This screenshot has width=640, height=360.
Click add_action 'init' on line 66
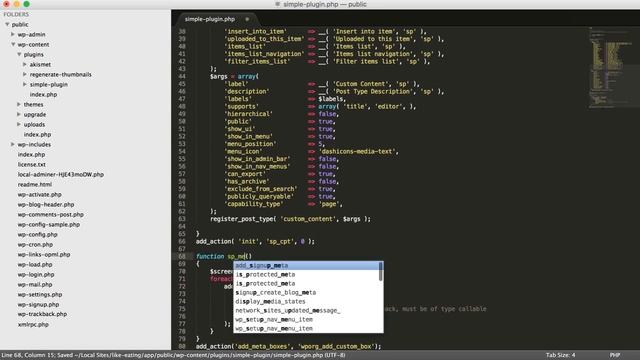point(255,242)
